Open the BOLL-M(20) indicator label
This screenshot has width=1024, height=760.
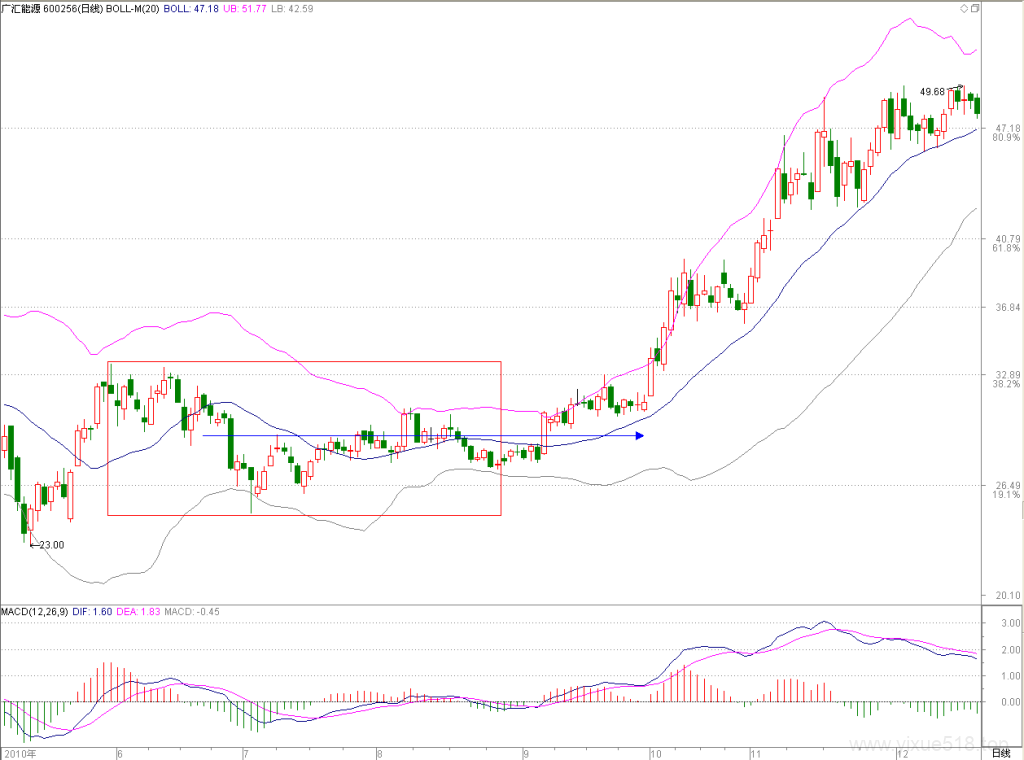133,8
